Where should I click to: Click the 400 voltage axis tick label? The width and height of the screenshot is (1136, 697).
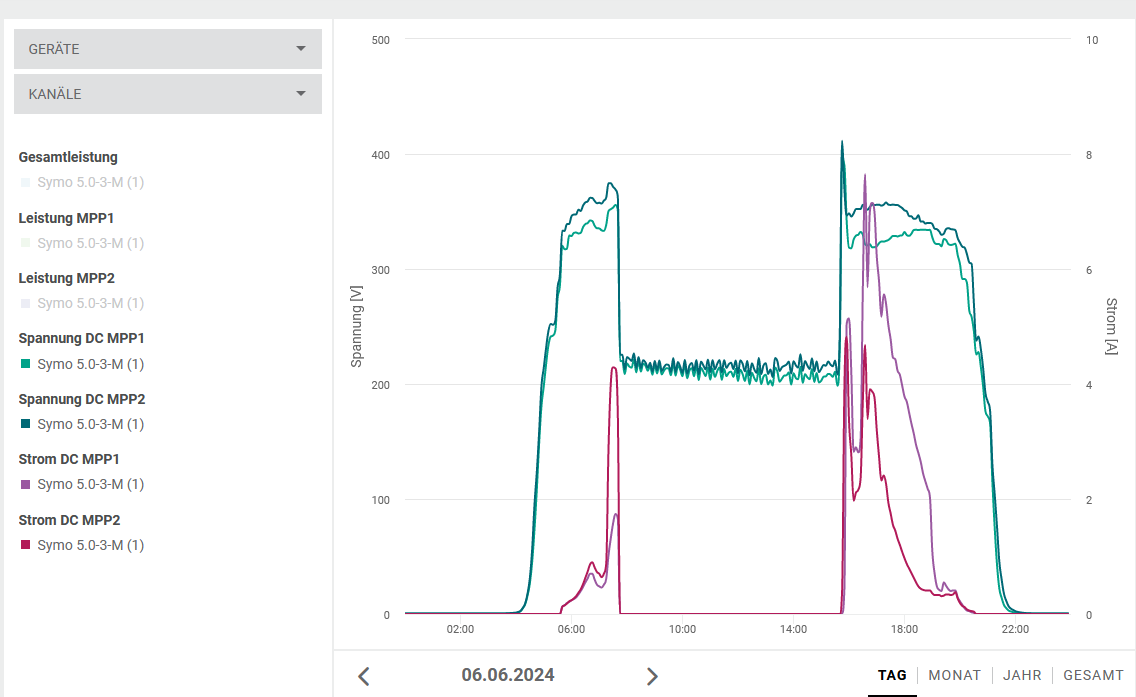pos(380,155)
